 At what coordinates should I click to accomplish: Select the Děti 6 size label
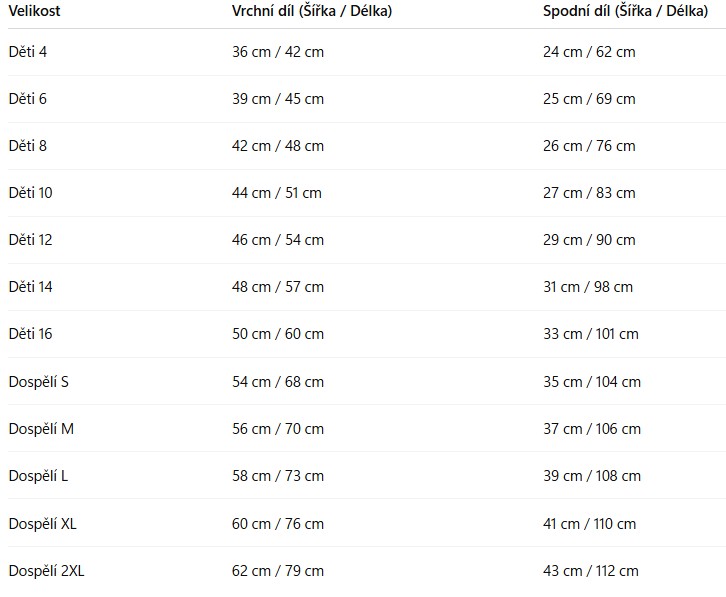click(28, 99)
